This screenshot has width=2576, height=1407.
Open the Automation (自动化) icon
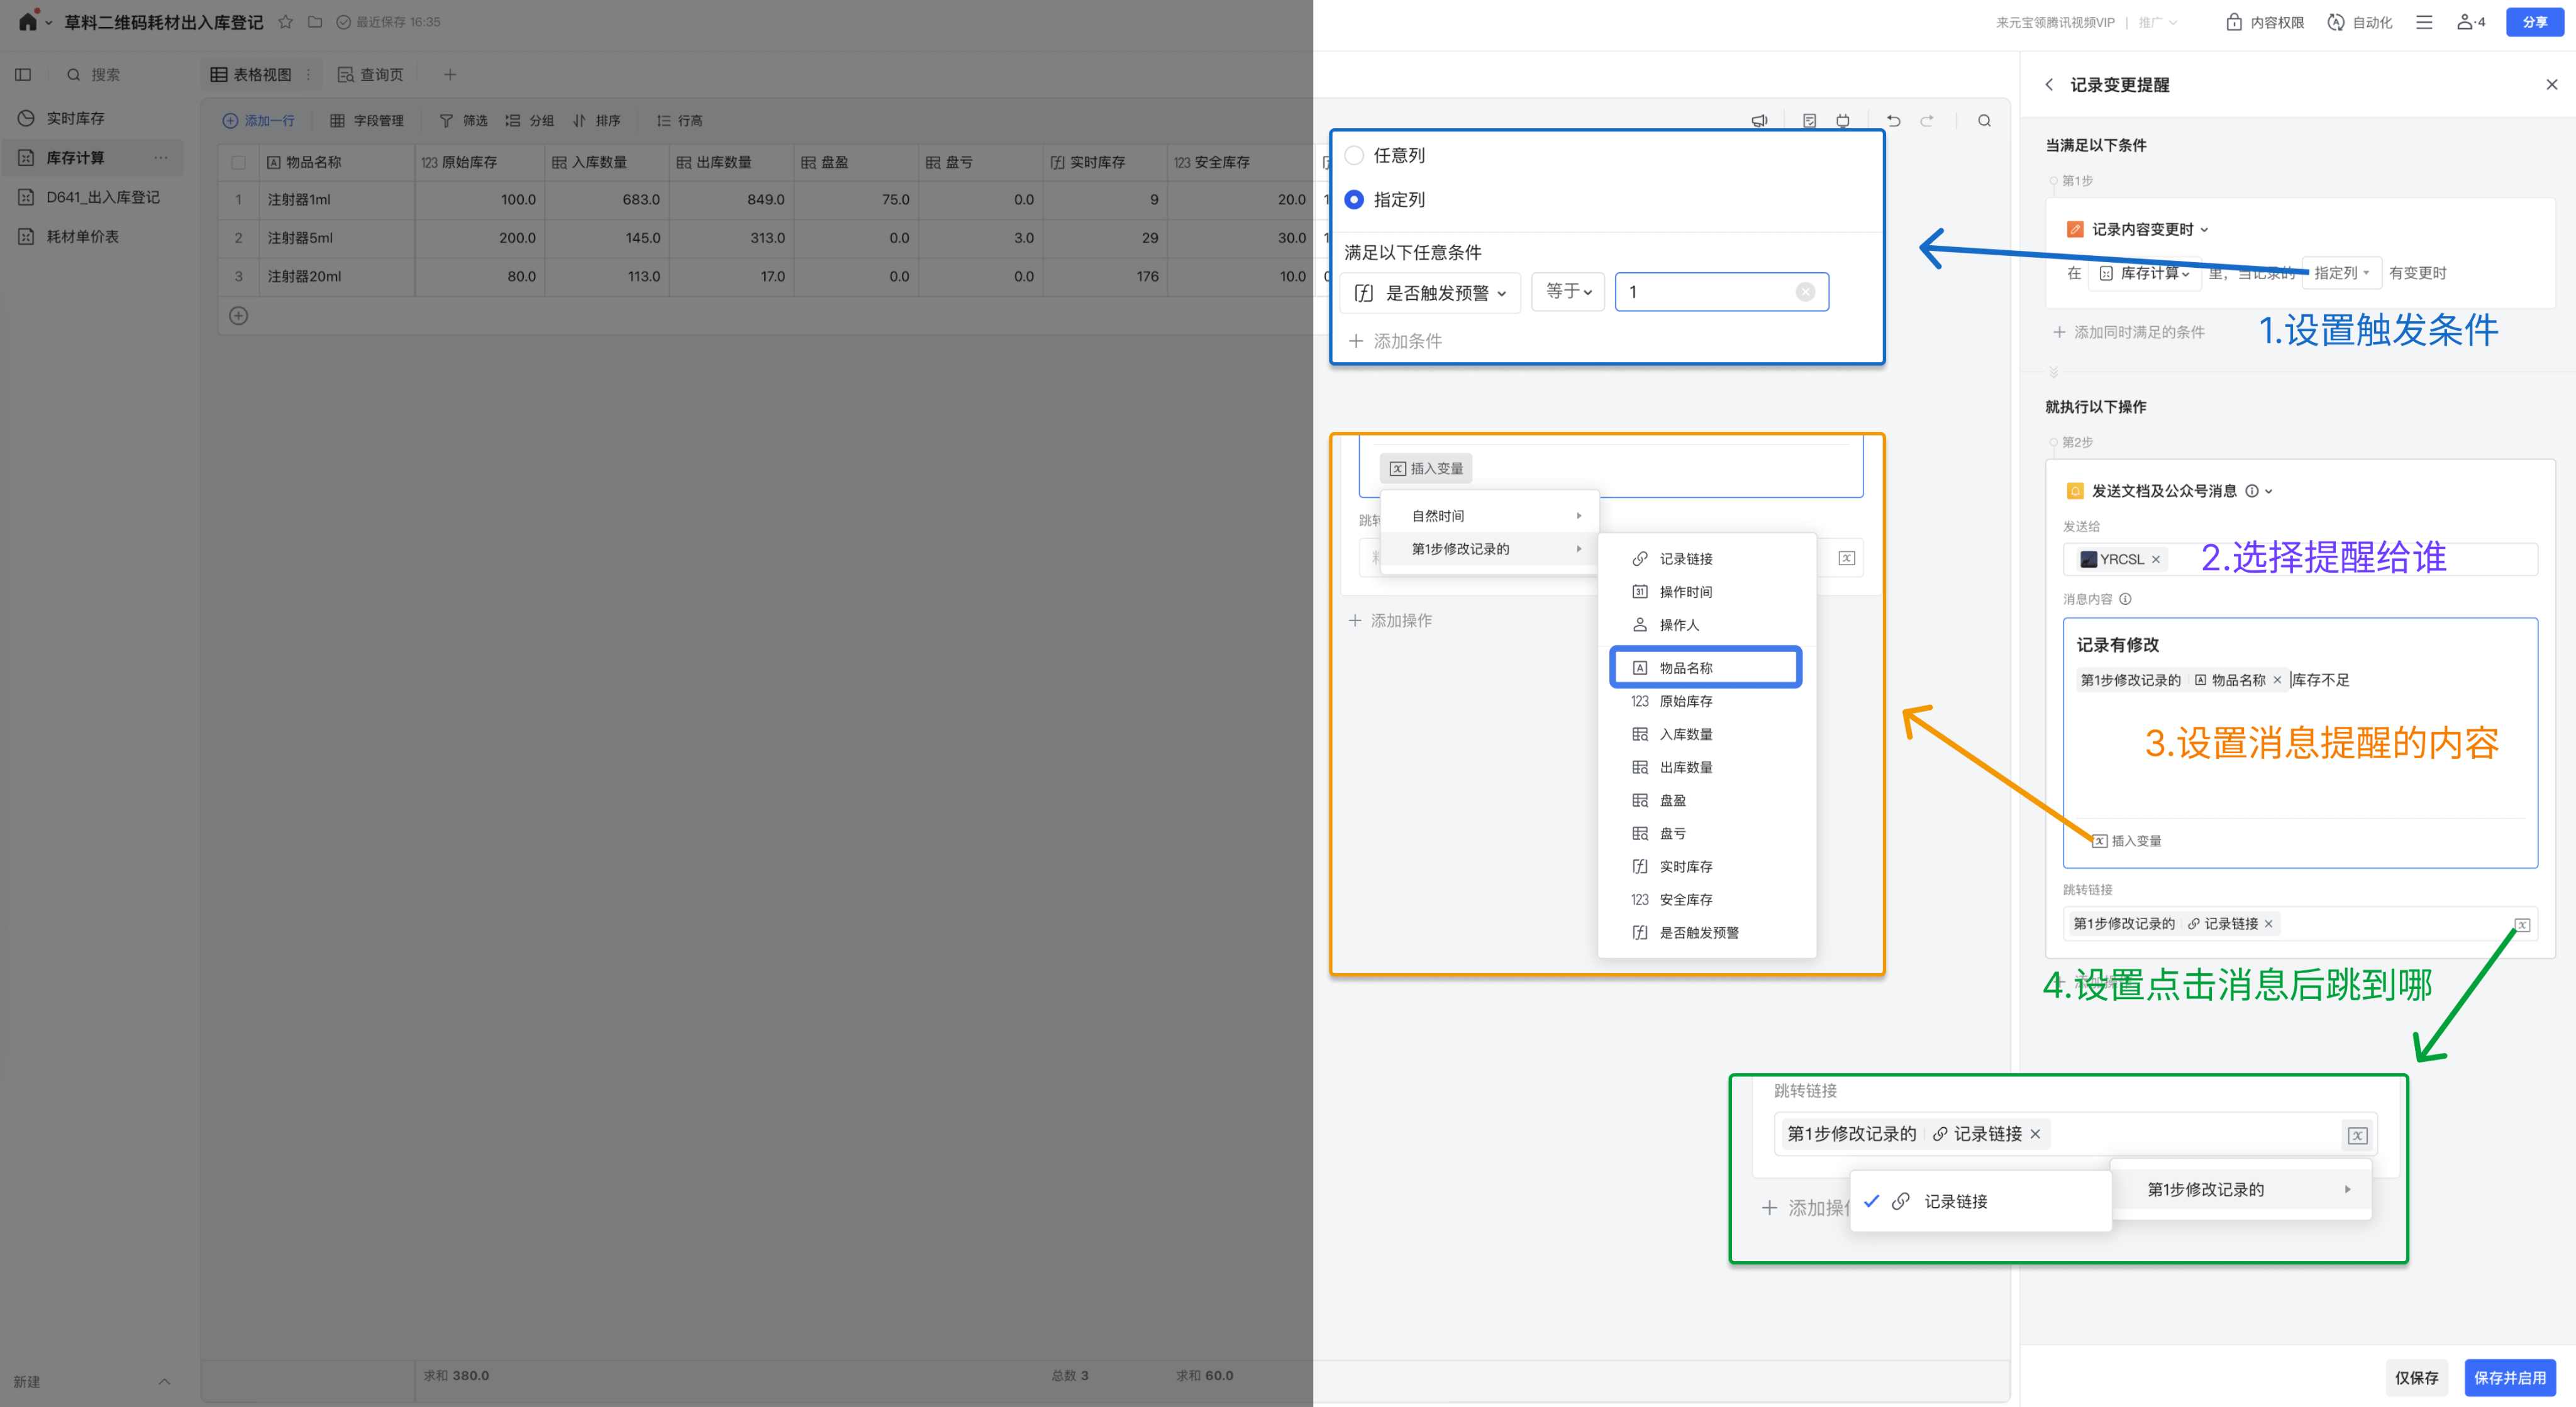coord(2336,22)
